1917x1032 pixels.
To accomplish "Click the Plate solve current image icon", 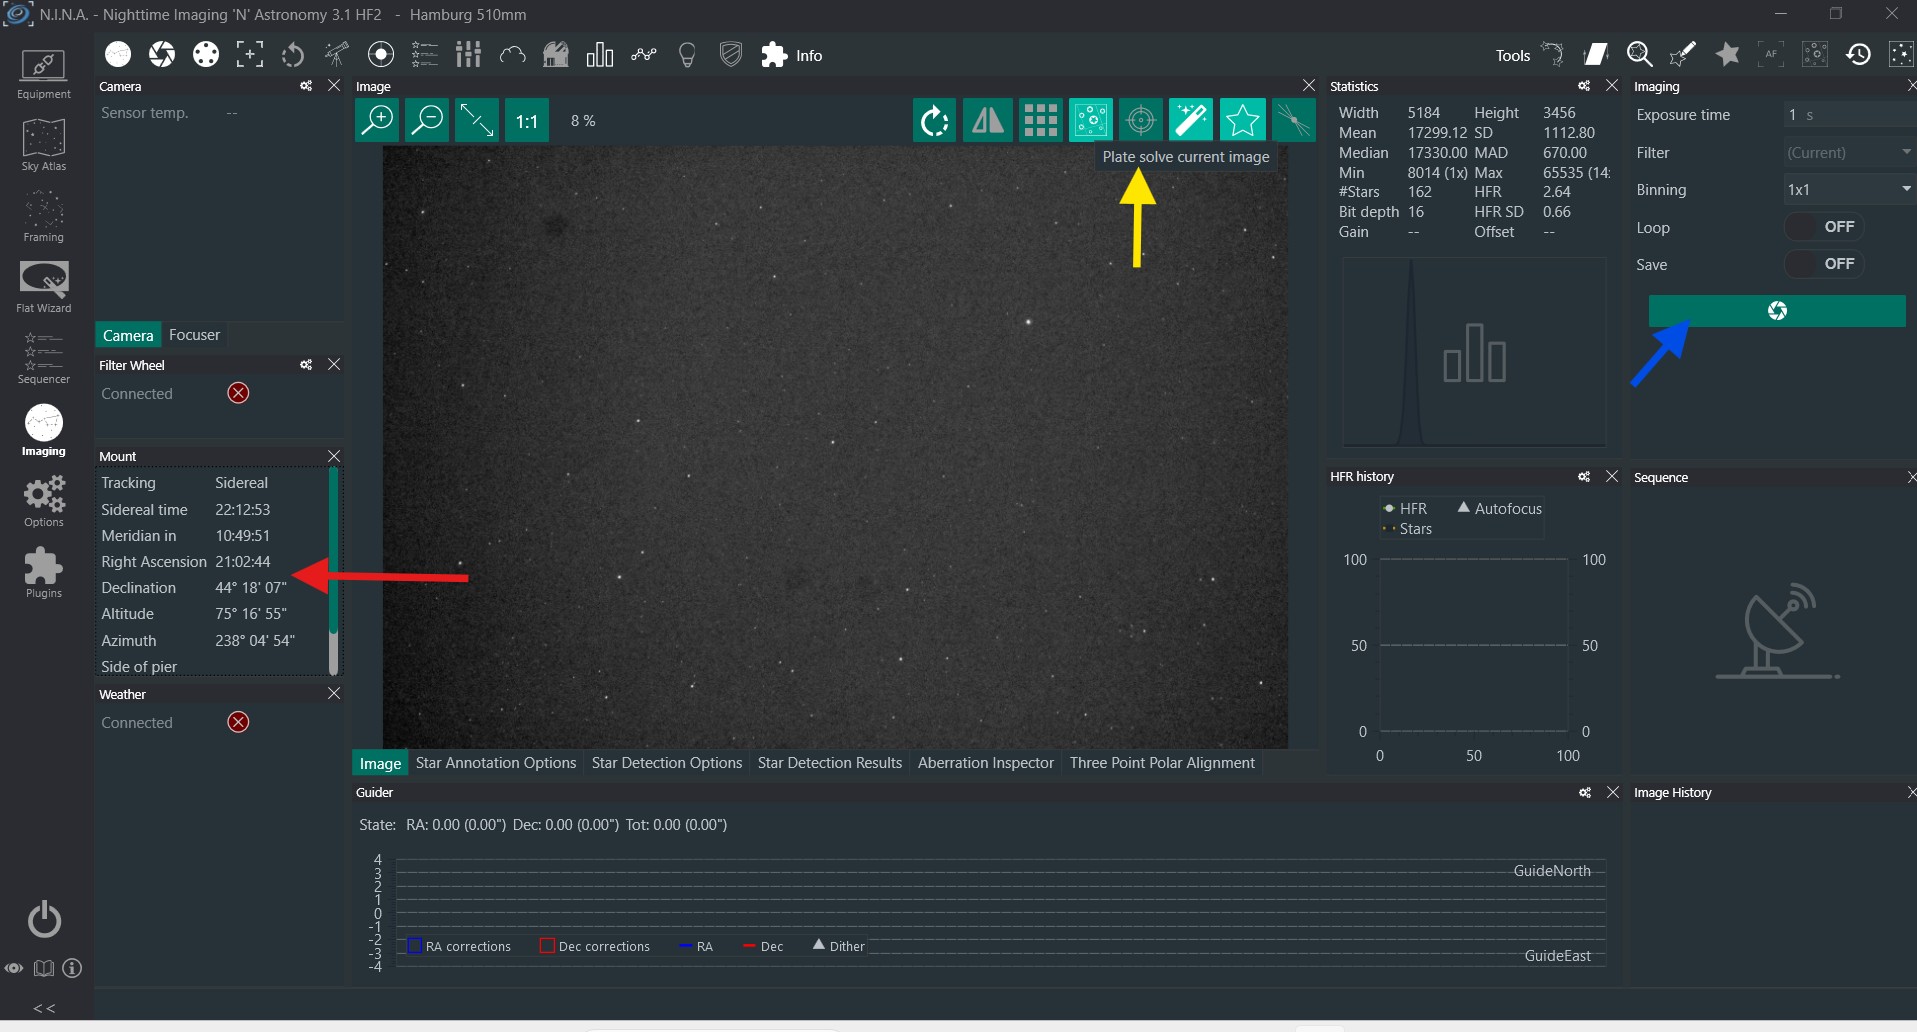I will coord(1140,121).
